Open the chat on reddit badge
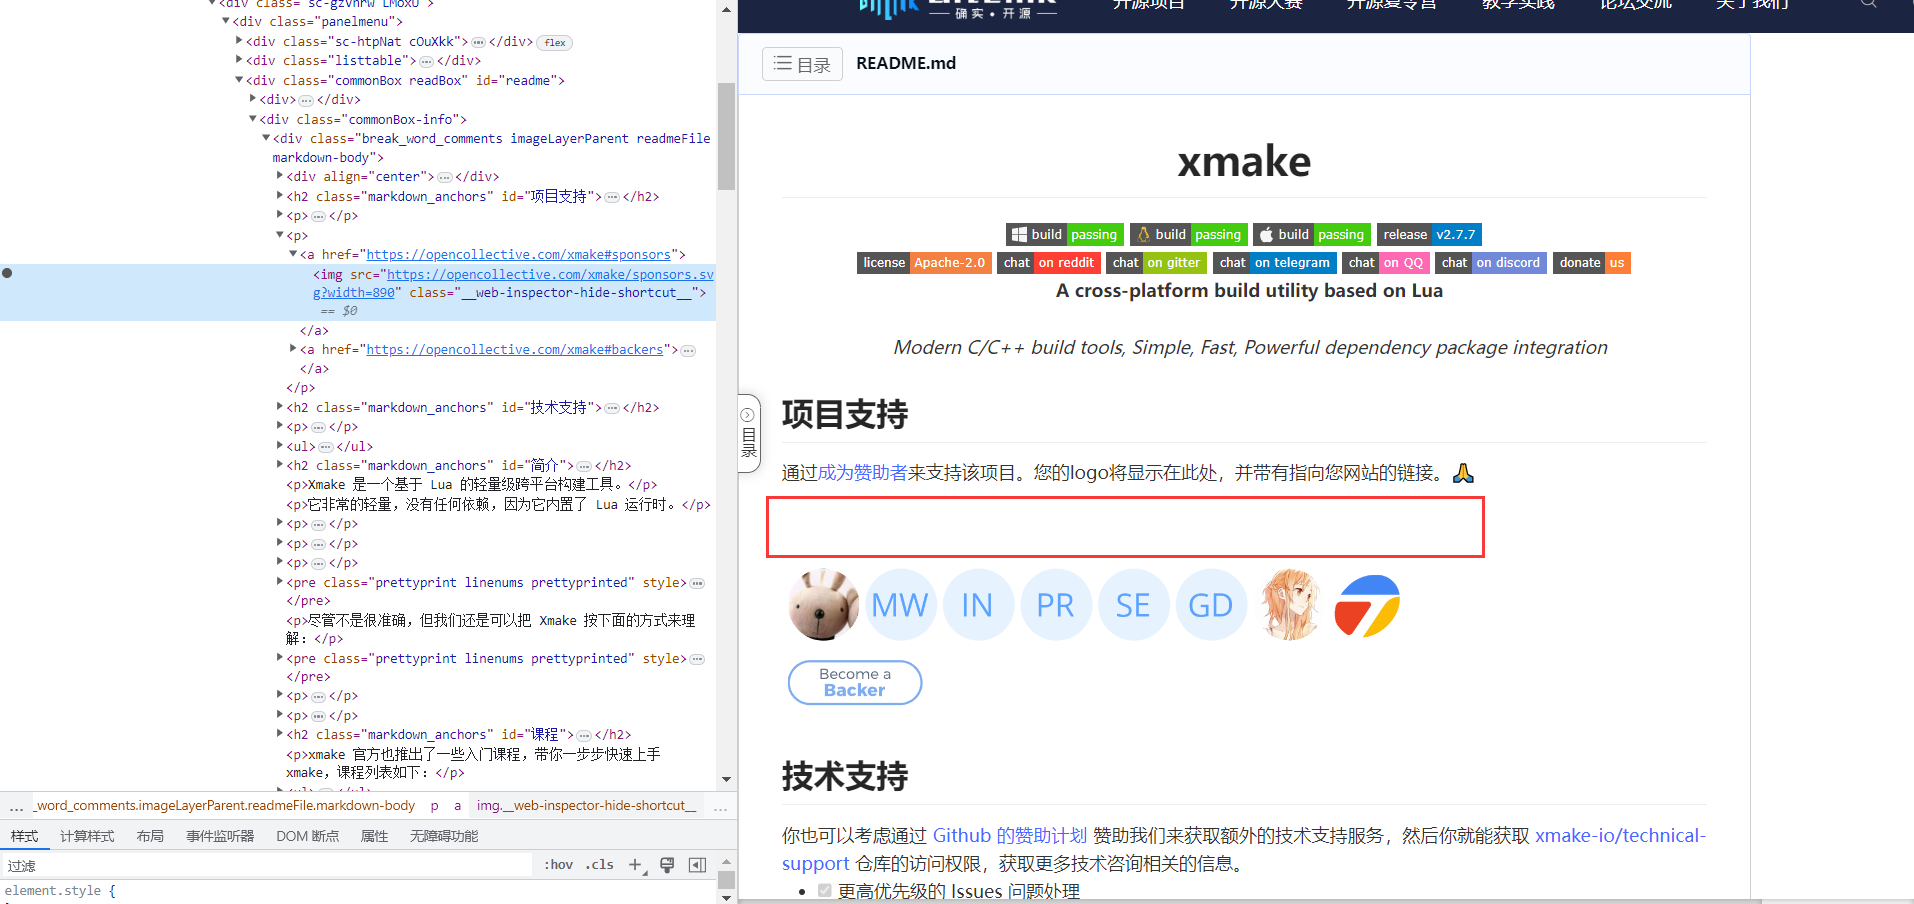Screen dimensions: 1914x904 click(x=1049, y=263)
